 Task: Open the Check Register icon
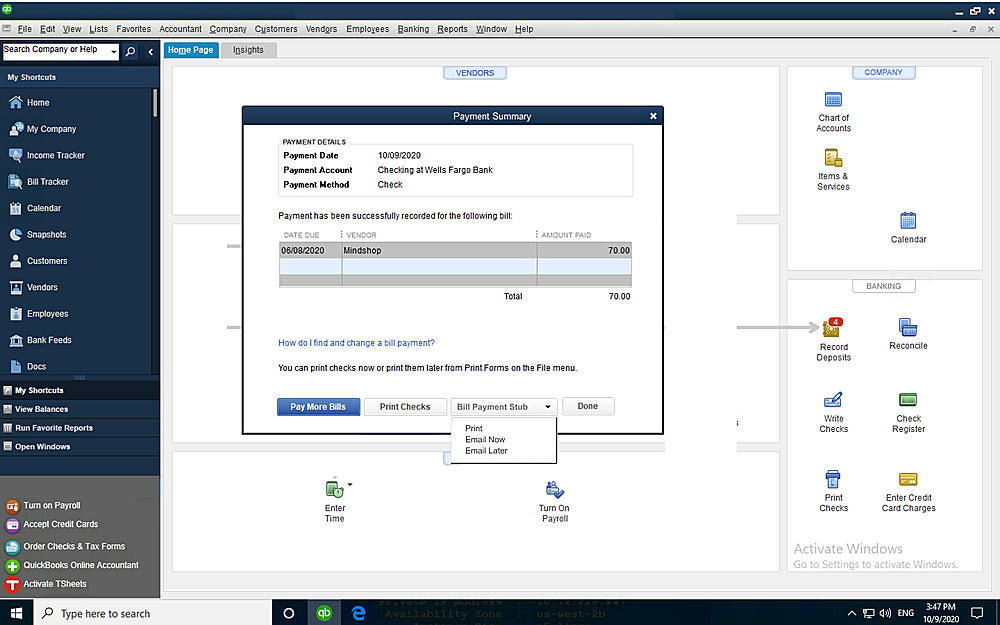click(908, 401)
